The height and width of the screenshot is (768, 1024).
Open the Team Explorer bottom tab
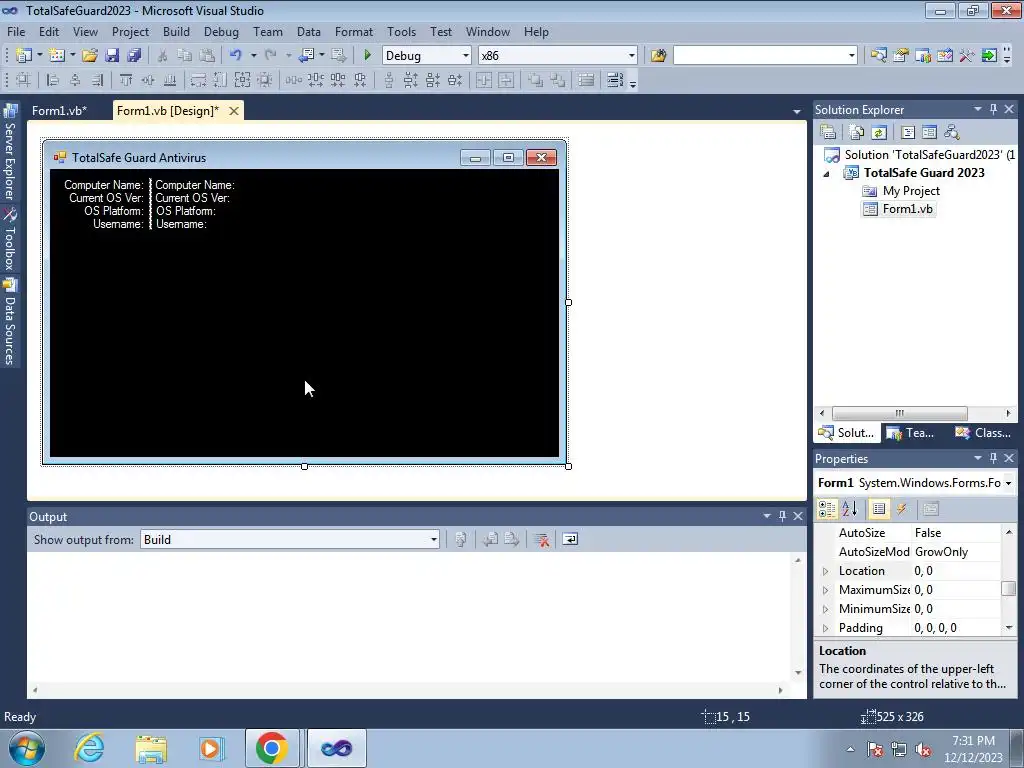(x=912, y=432)
